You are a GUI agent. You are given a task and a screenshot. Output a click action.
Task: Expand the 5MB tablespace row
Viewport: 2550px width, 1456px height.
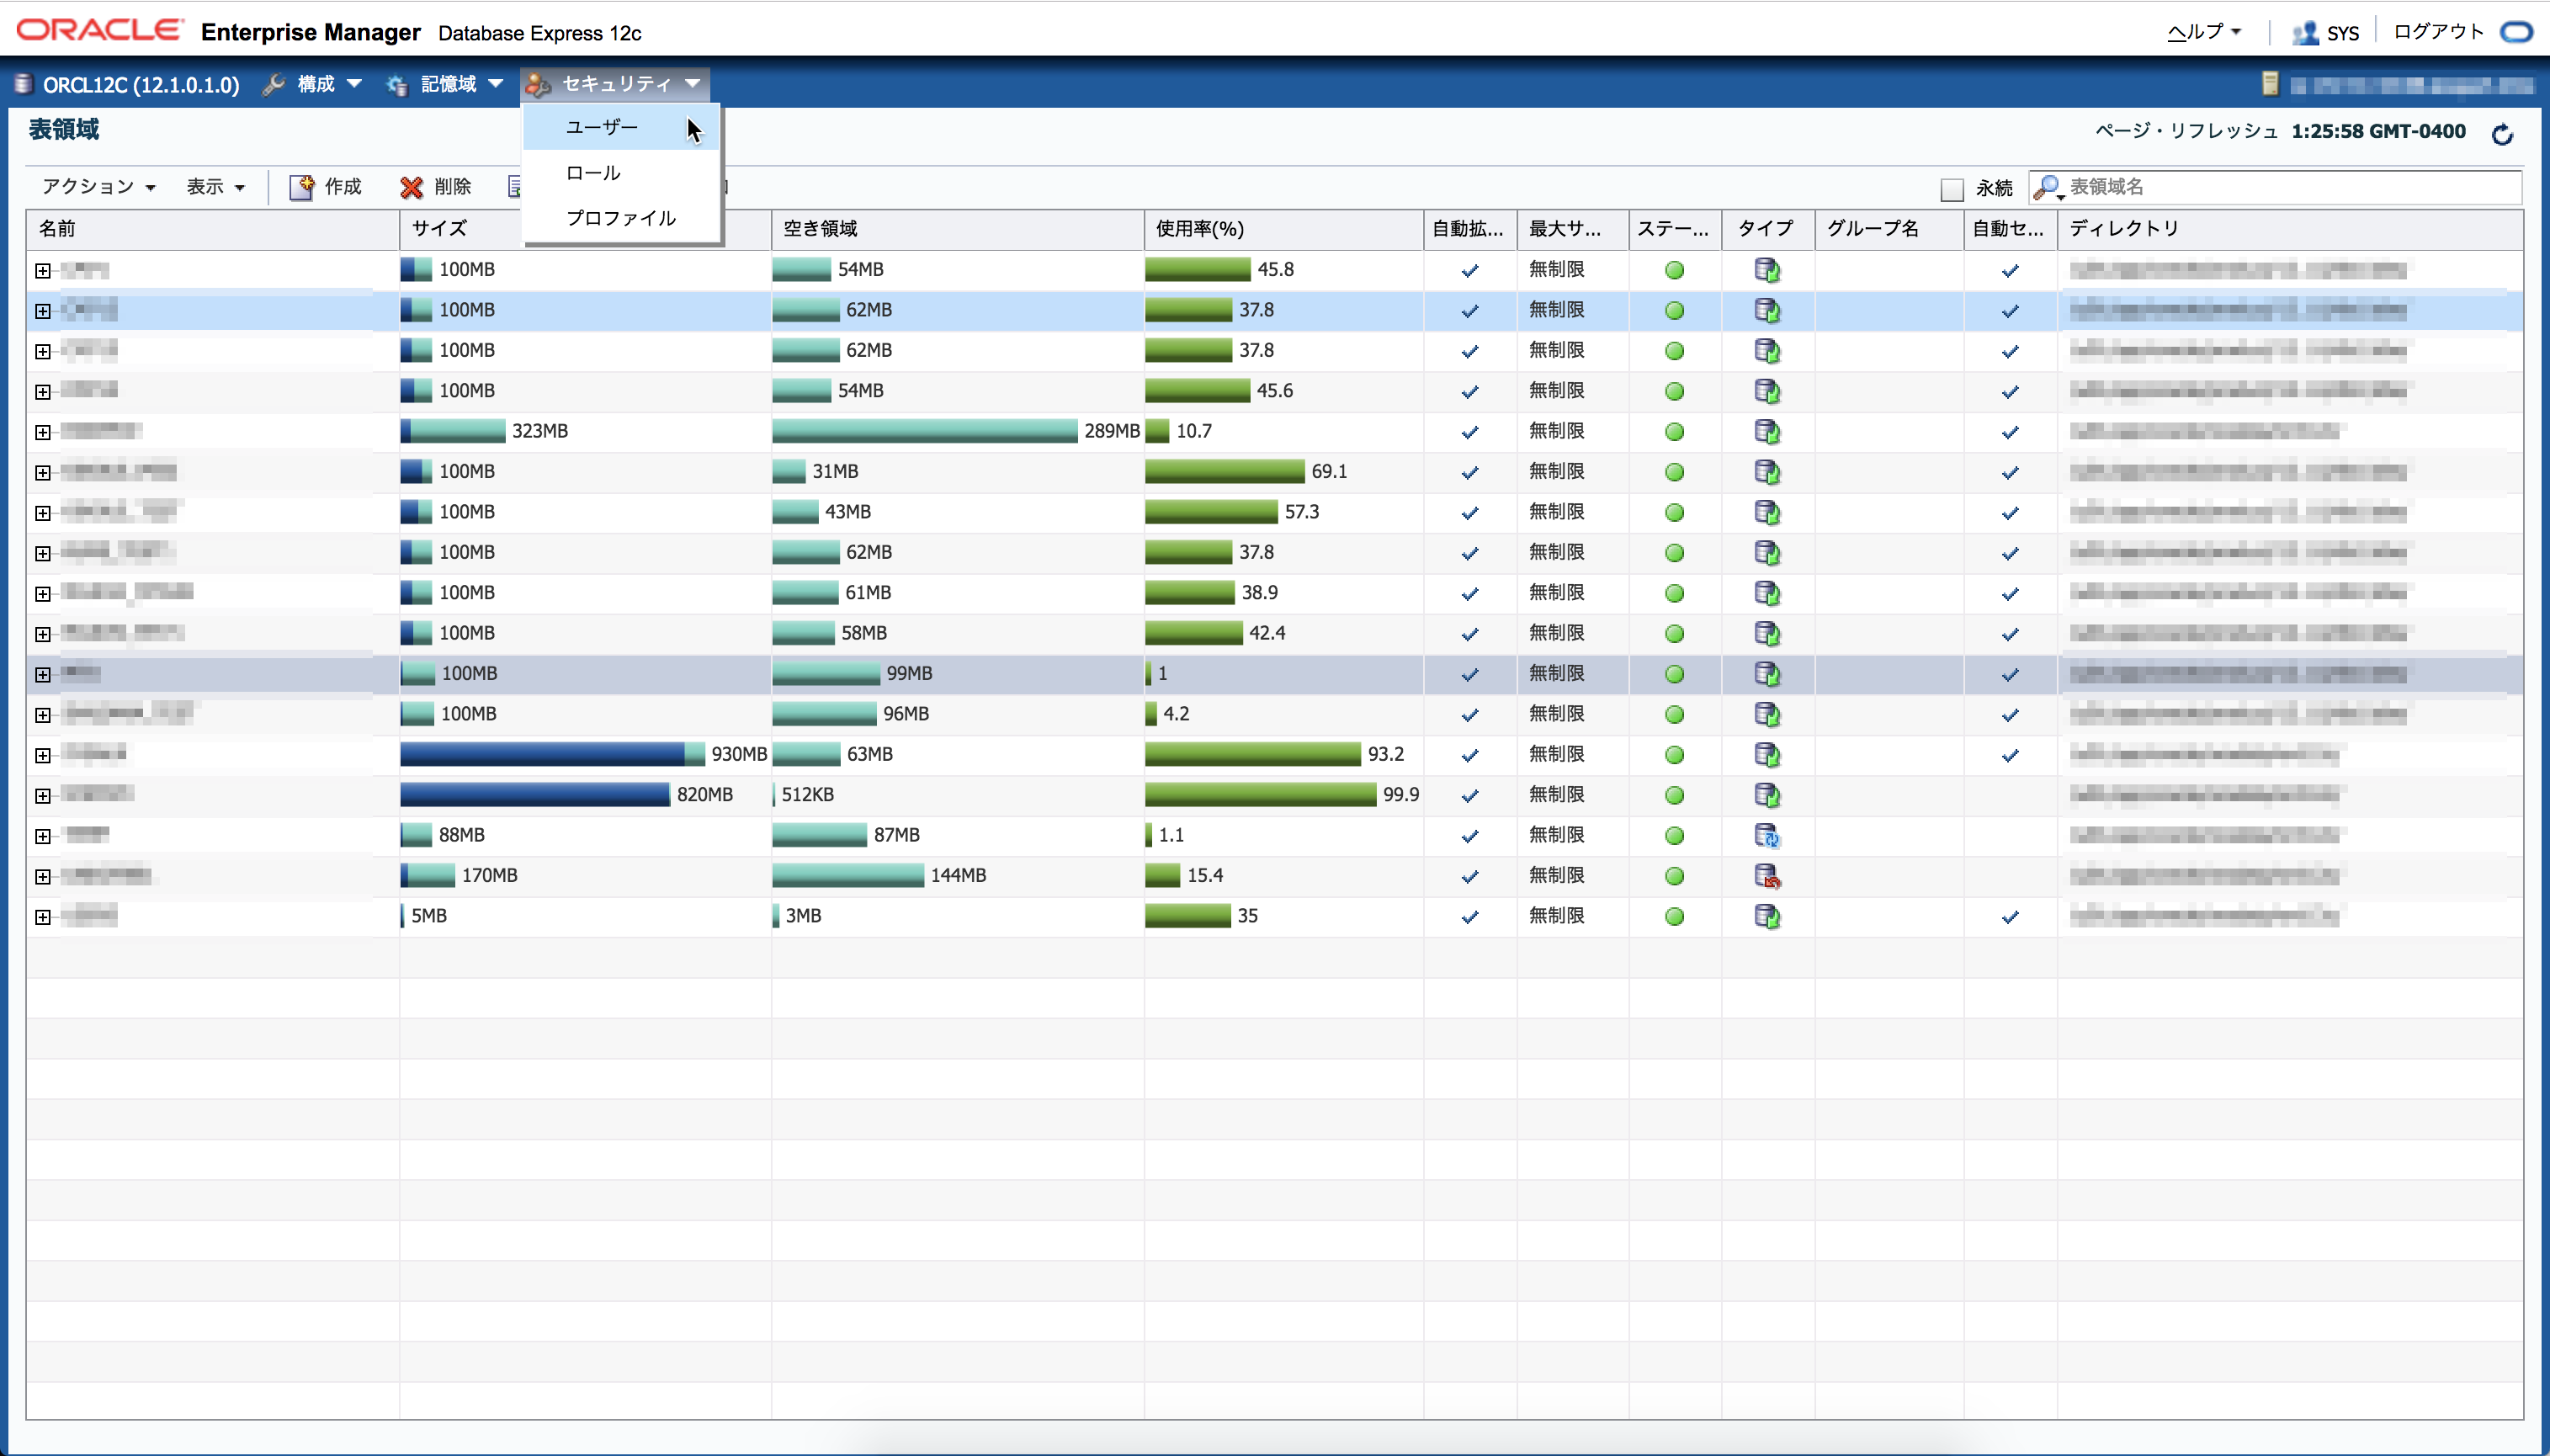point(43,917)
